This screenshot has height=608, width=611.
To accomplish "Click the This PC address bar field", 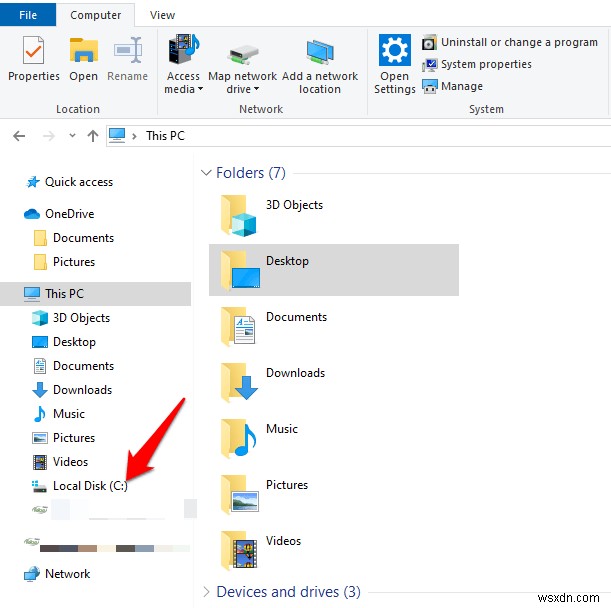I will (x=358, y=136).
